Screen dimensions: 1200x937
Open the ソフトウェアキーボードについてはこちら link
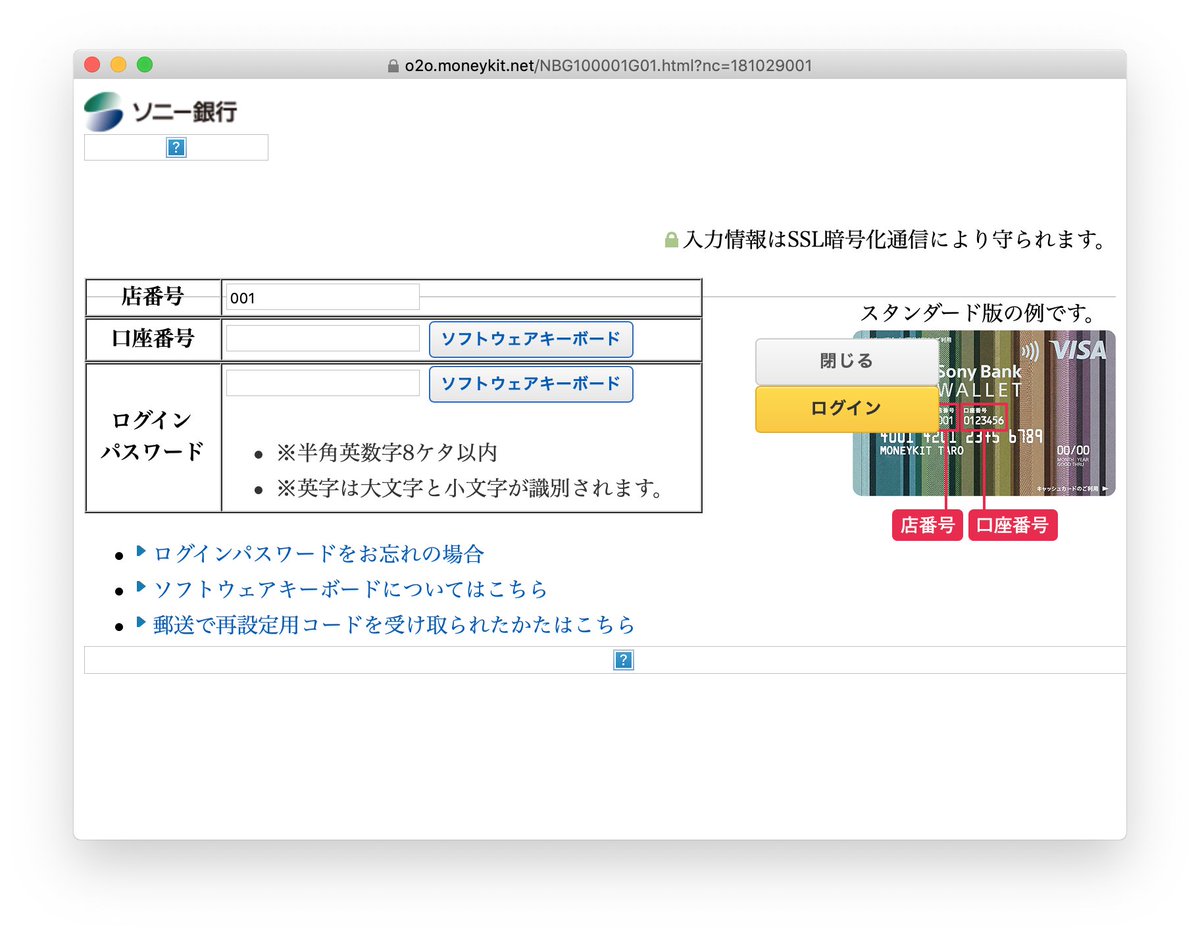click(350, 589)
